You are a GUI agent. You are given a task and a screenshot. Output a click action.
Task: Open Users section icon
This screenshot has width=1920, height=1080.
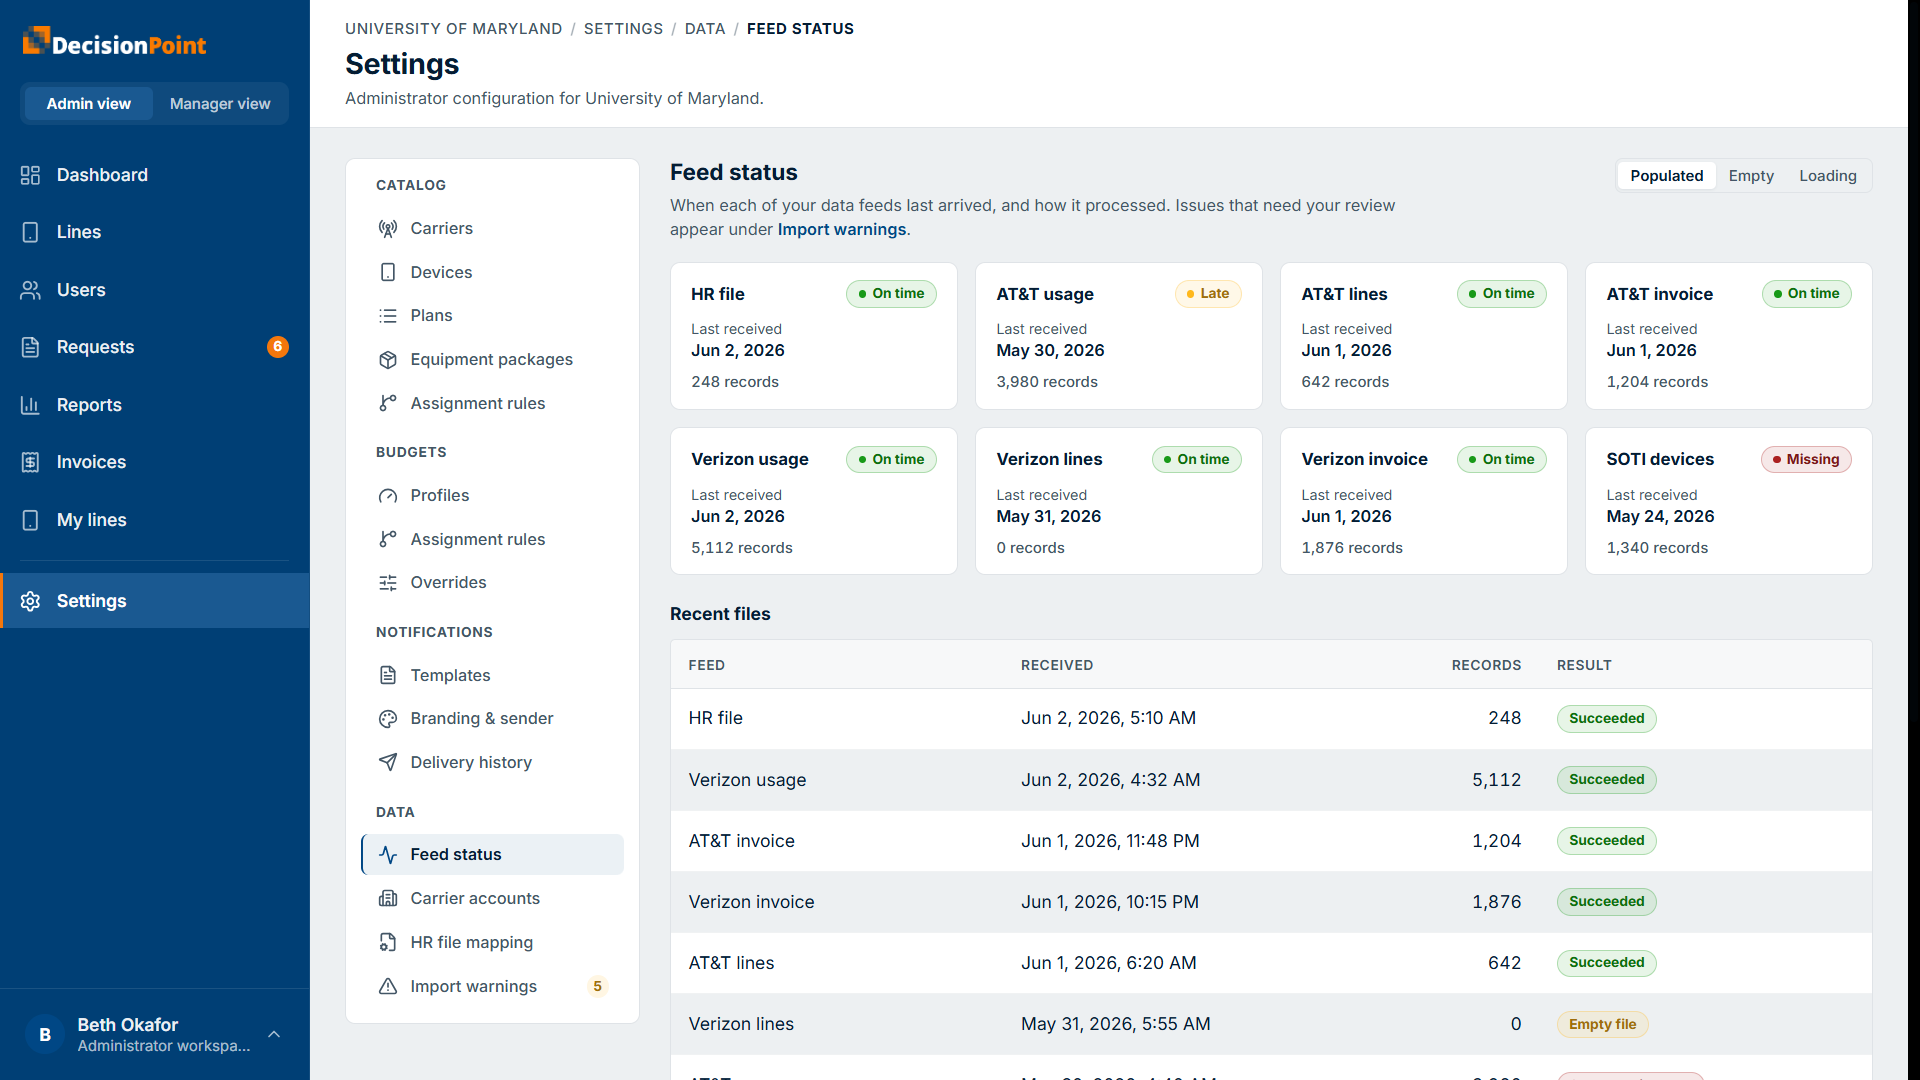click(30, 290)
